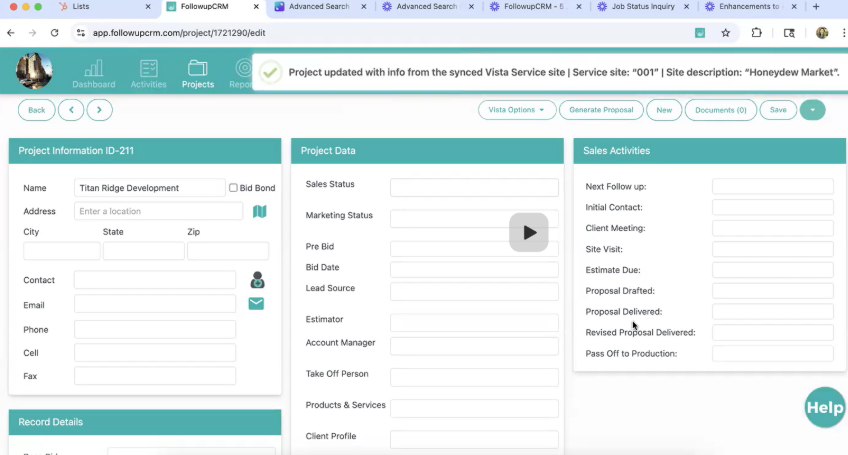
Task: Click the New button
Action: coord(664,110)
